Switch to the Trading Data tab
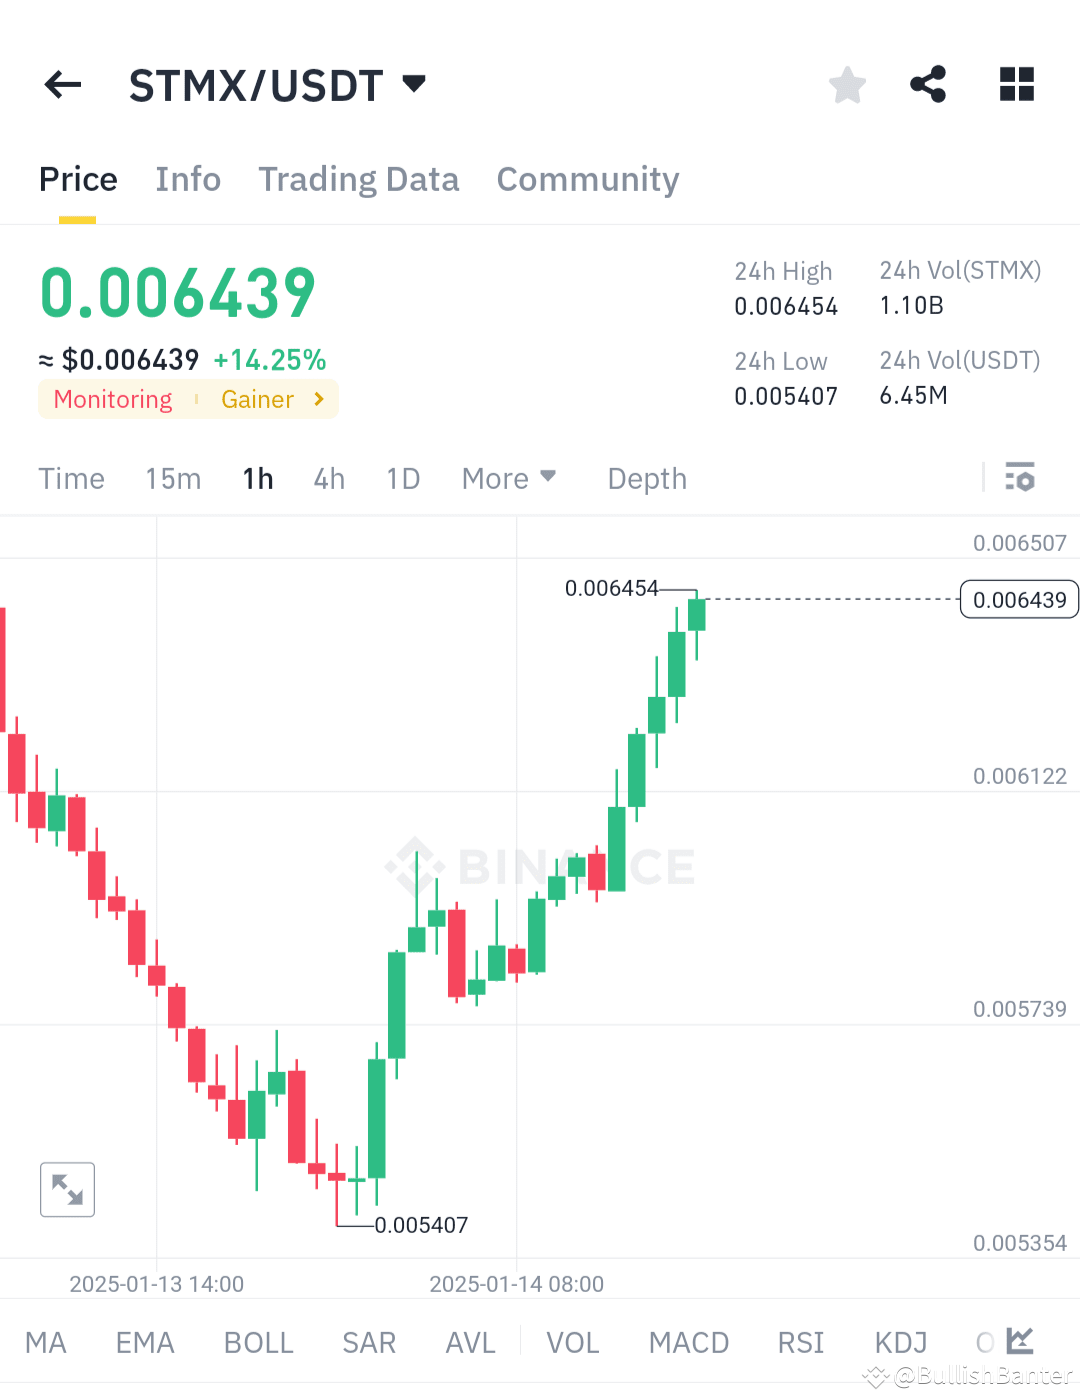The height and width of the screenshot is (1398, 1080). [358, 179]
